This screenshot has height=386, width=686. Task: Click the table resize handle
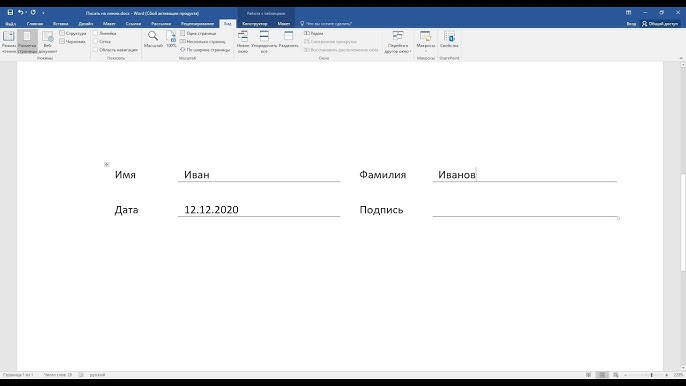618,218
